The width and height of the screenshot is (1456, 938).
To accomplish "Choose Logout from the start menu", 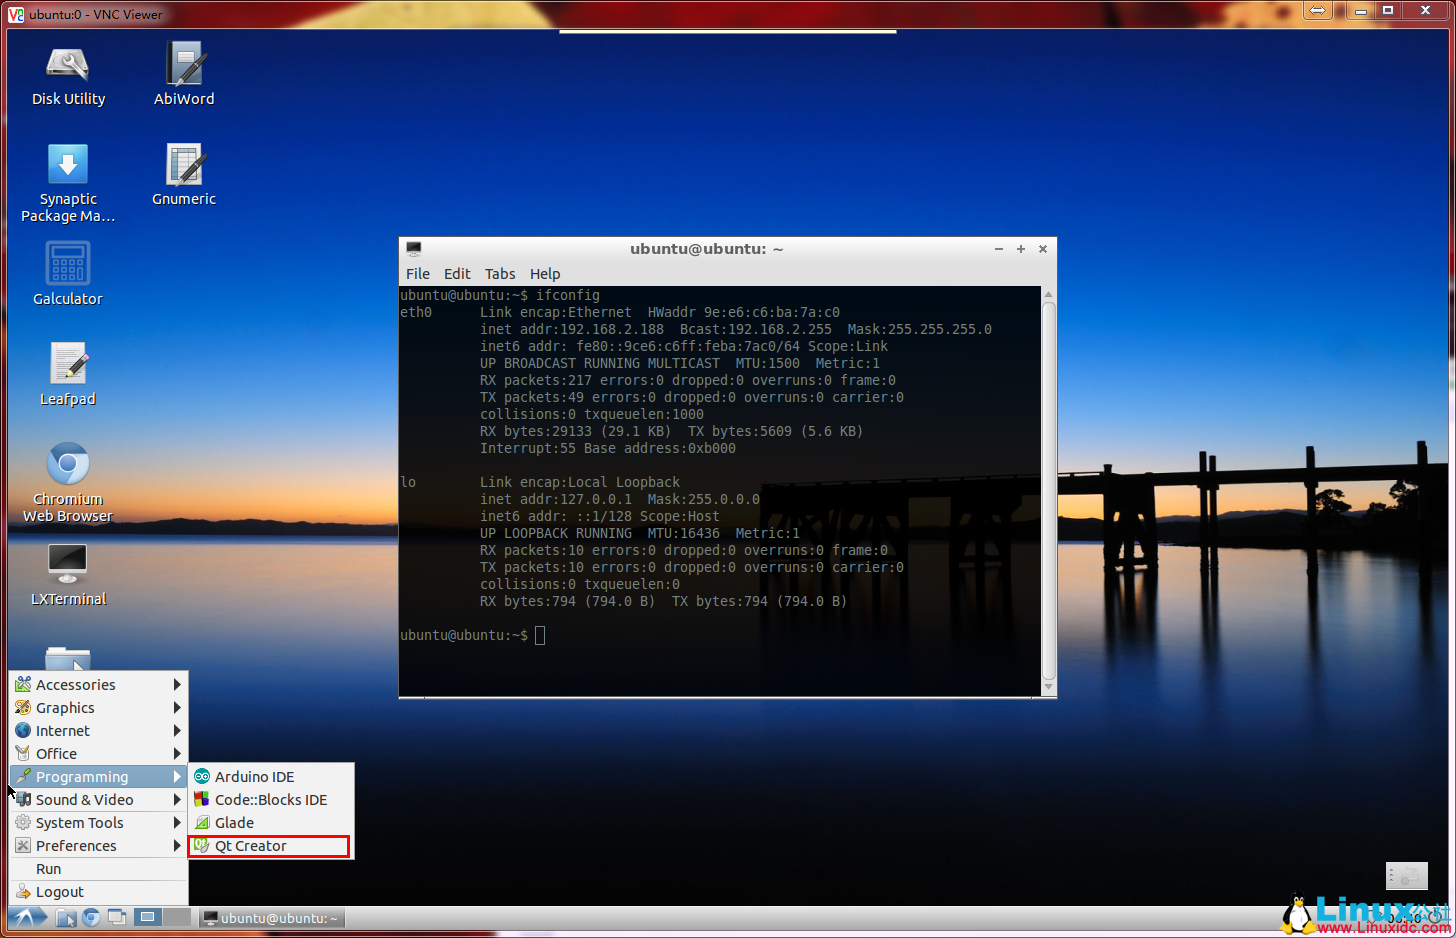I will pos(60,892).
